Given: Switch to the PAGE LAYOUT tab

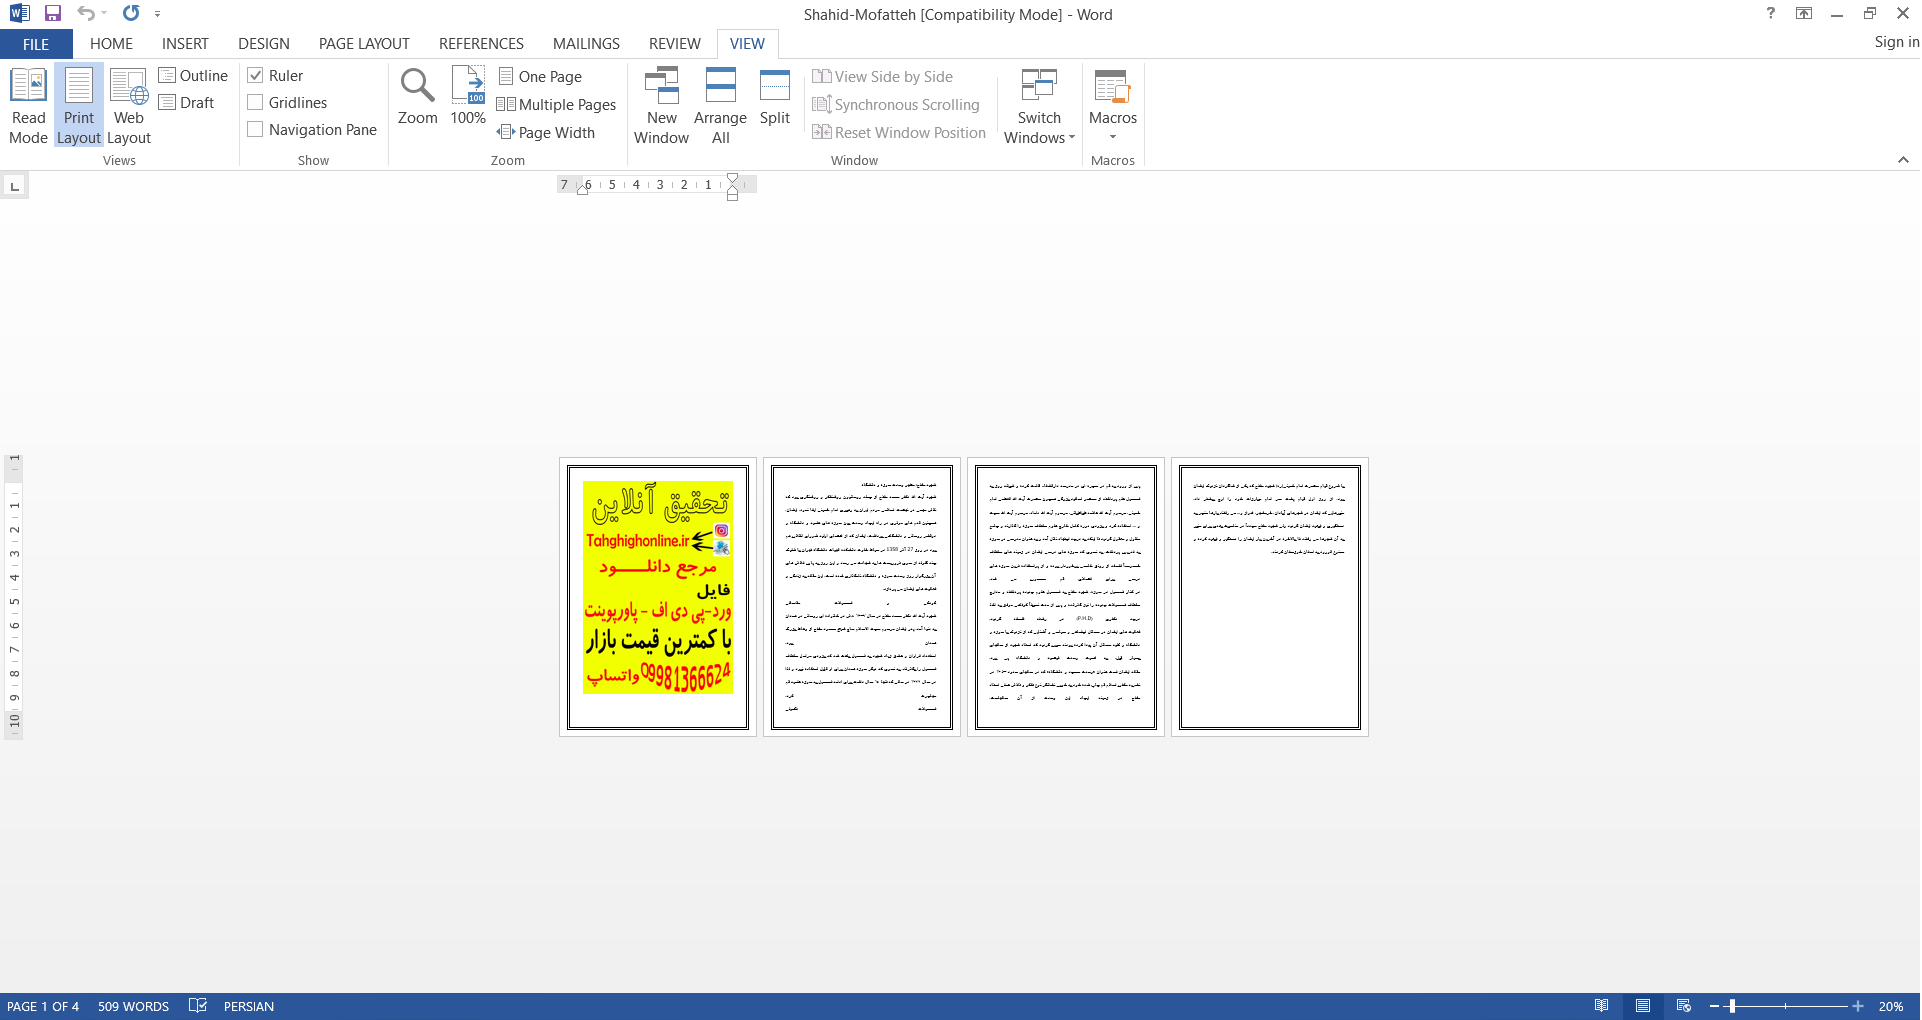Looking at the screenshot, I should (x=364, y=44).
